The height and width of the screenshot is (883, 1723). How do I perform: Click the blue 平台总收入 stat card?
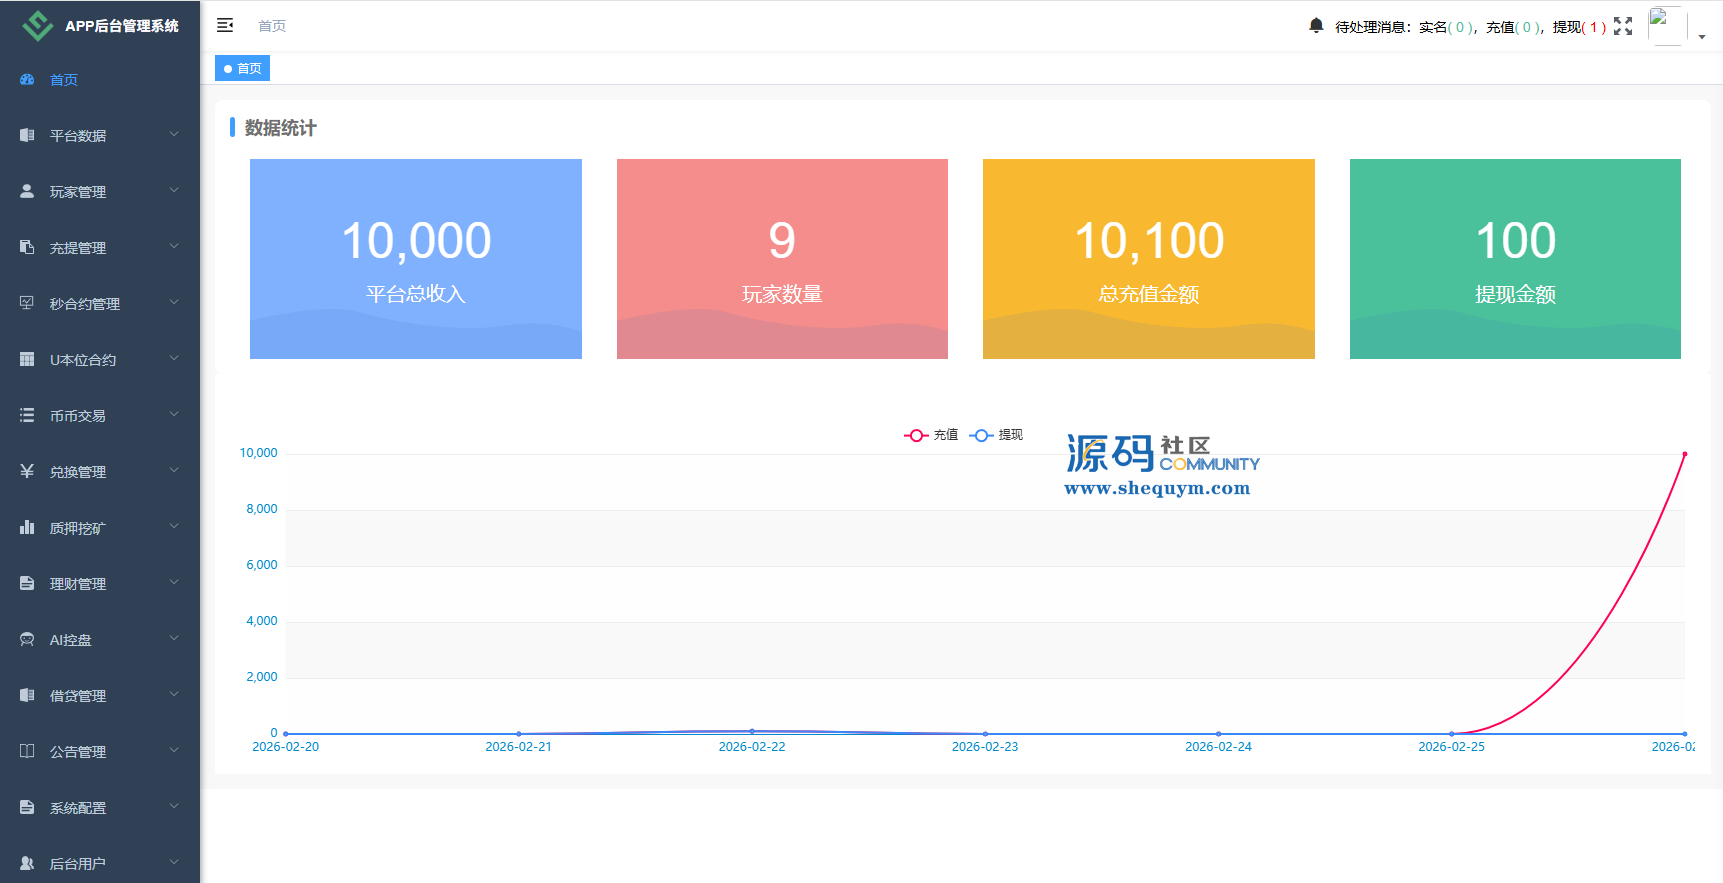[x=416, y=259]
